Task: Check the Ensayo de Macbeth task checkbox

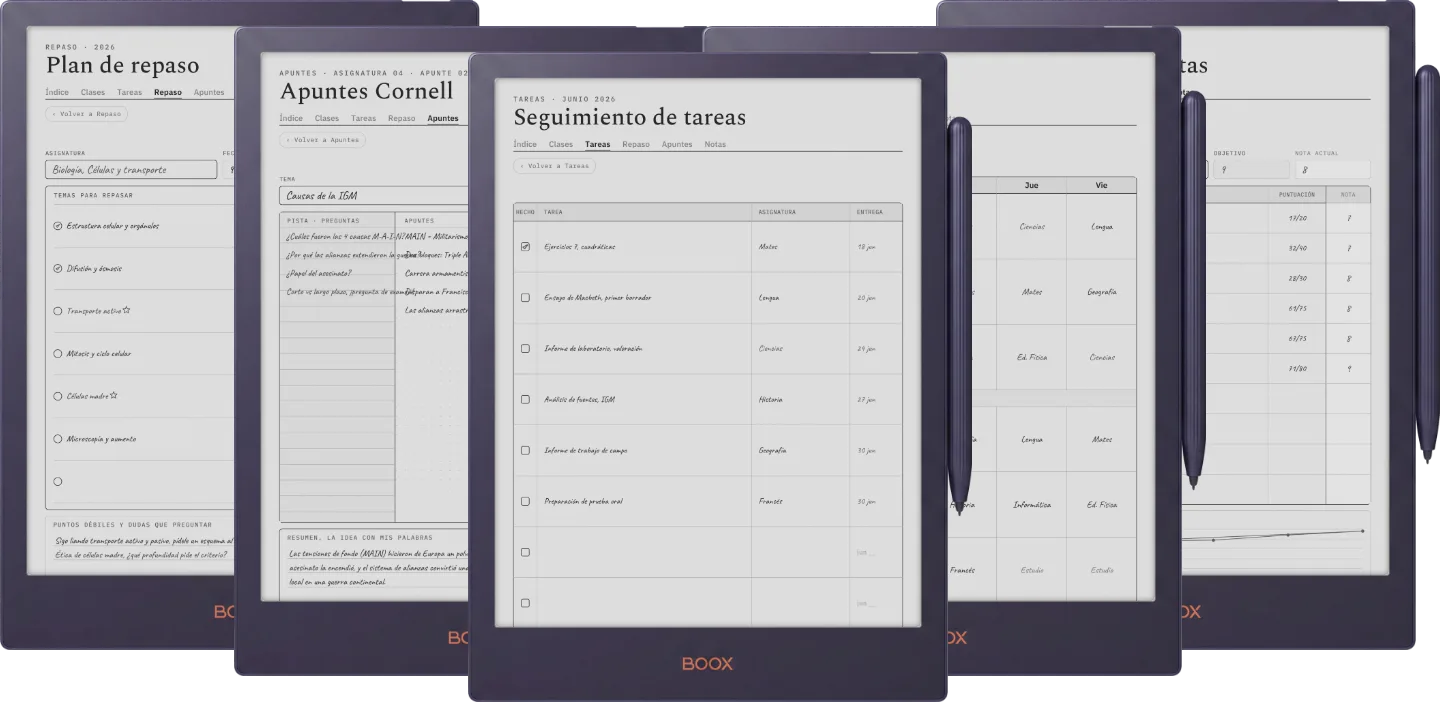Action: coord(525,297)
